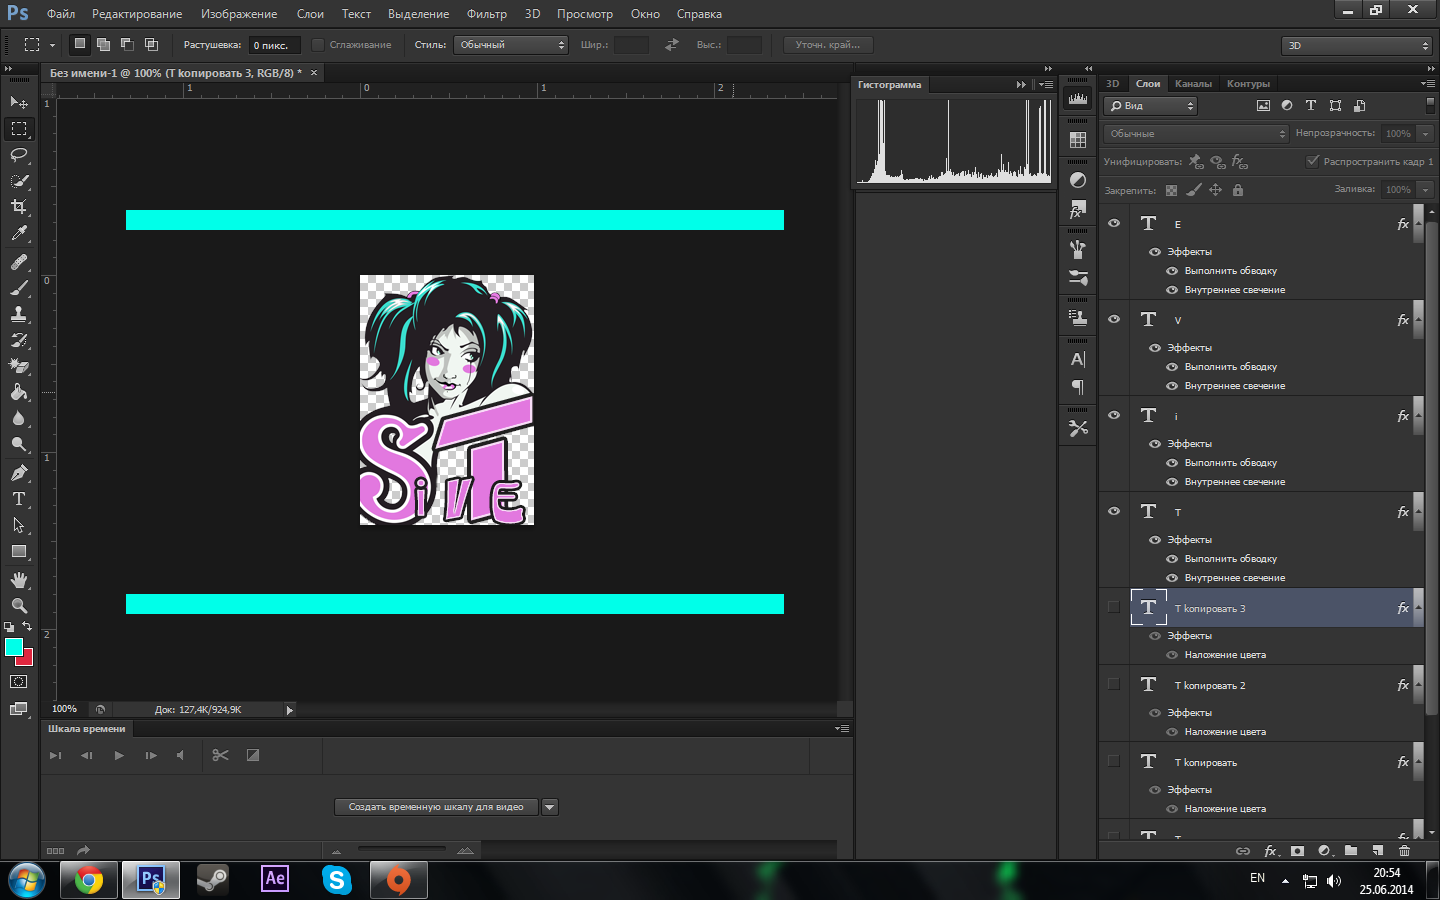Select the Blur tool
The image size is (1440, 900).
click(x=19, y=418)
